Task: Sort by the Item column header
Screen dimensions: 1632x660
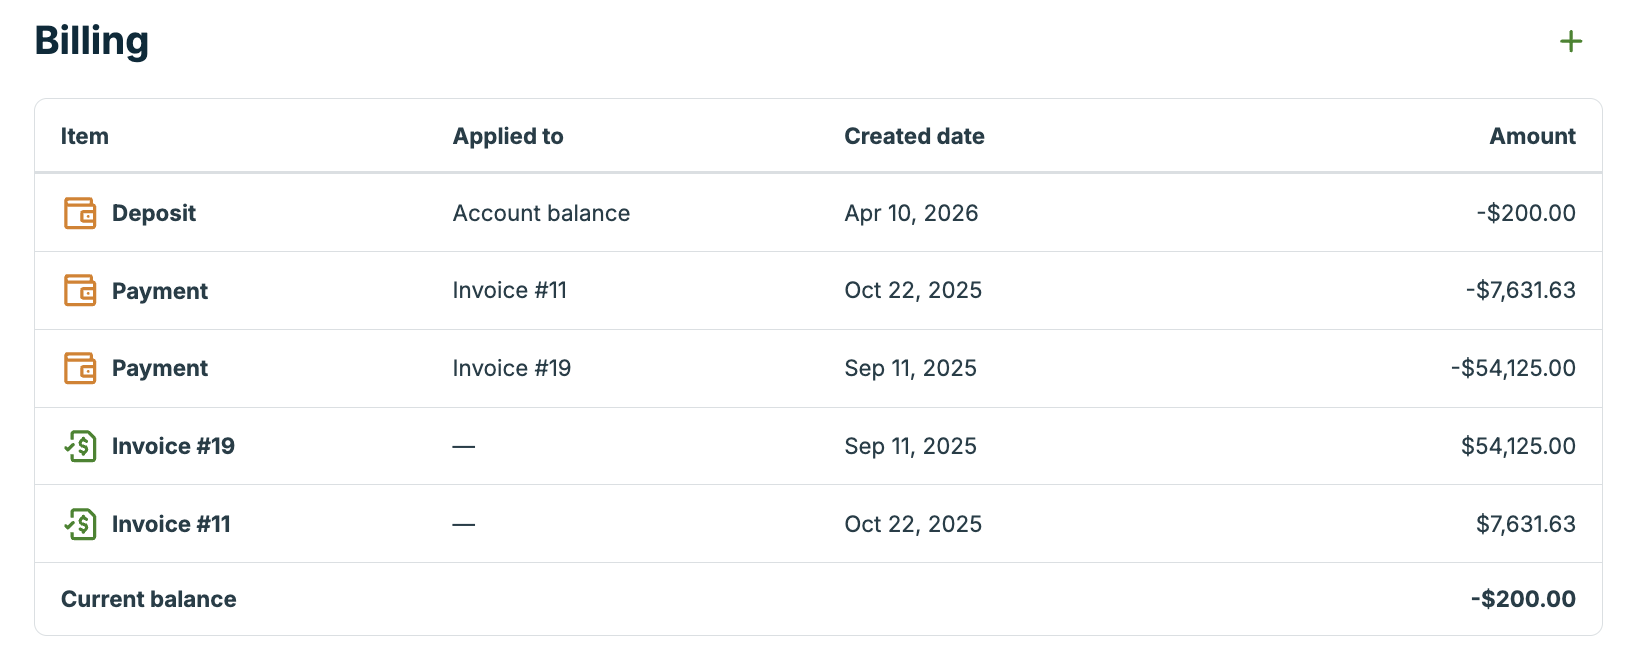Action: 85,136
